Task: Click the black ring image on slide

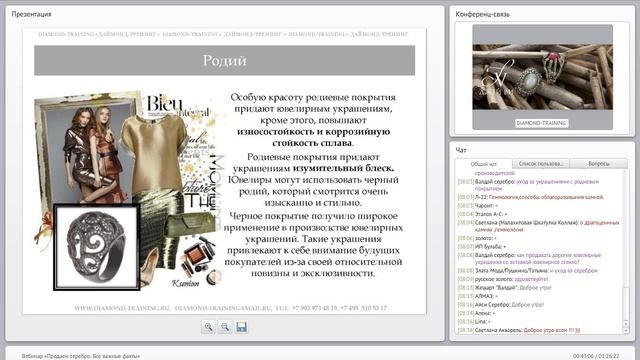Action: click(x=97, y=247)
